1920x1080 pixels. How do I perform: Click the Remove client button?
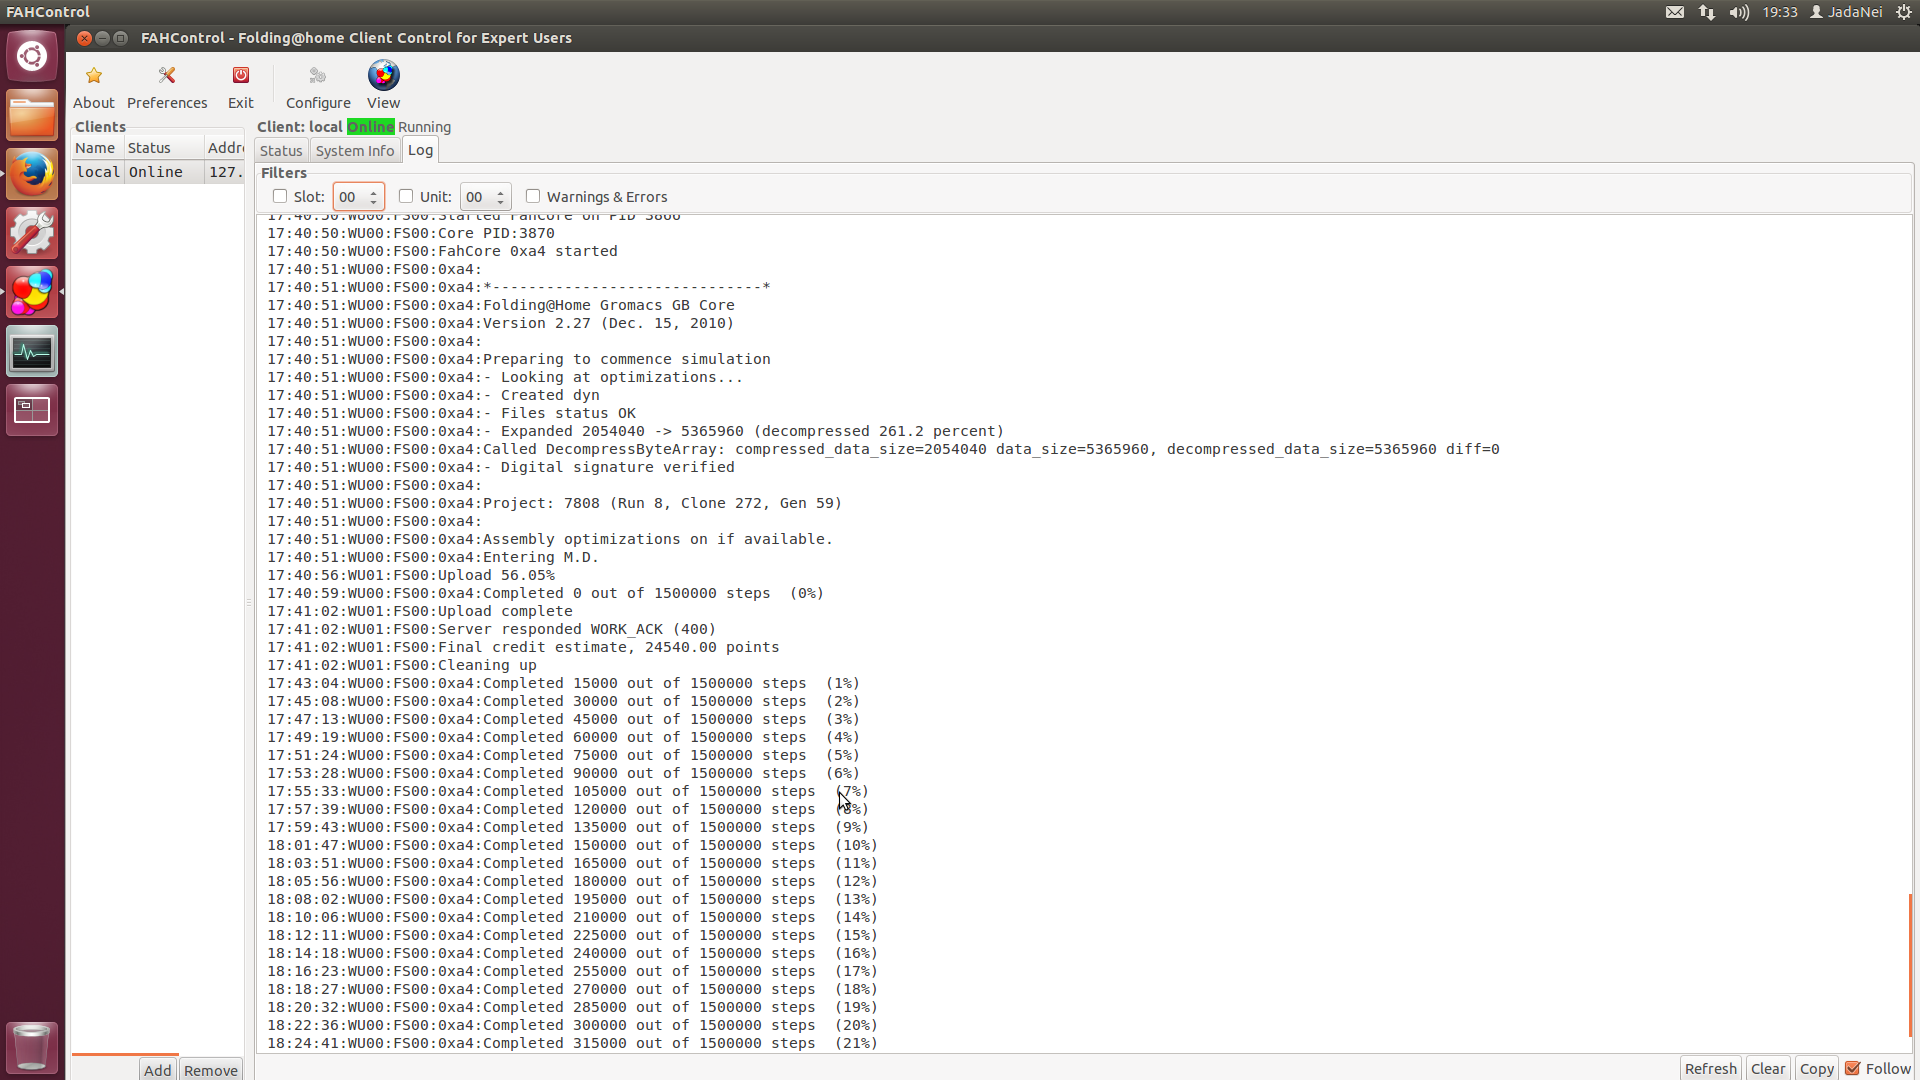(x=211, y=1069)
